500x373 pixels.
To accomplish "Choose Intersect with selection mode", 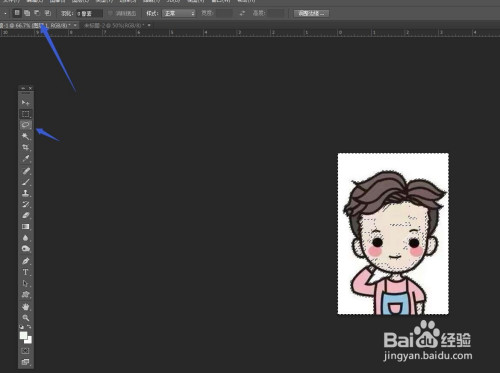I will tap(48, 13).
